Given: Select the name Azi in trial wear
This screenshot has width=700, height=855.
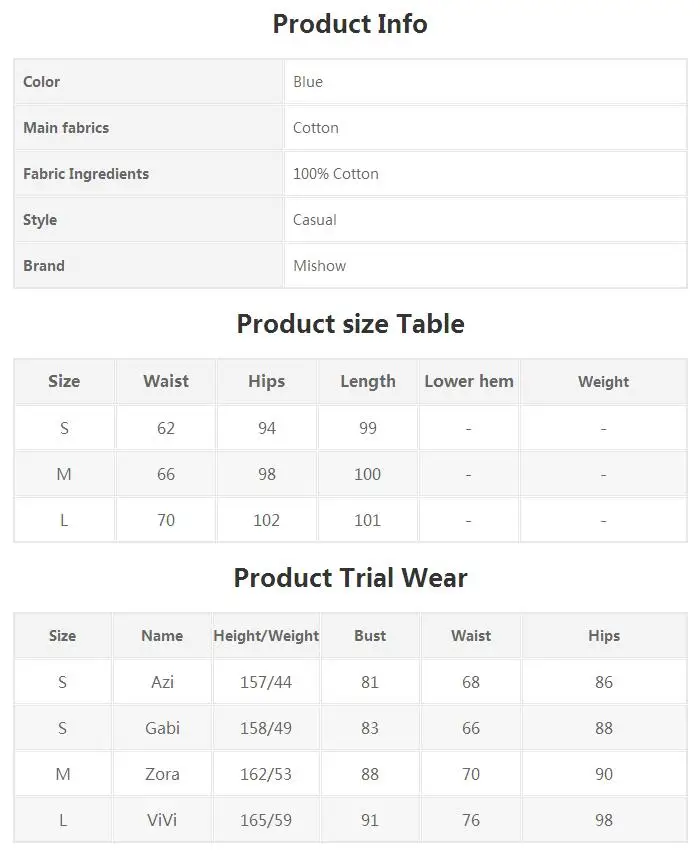Looking at the screenshot, I should 162,682.
